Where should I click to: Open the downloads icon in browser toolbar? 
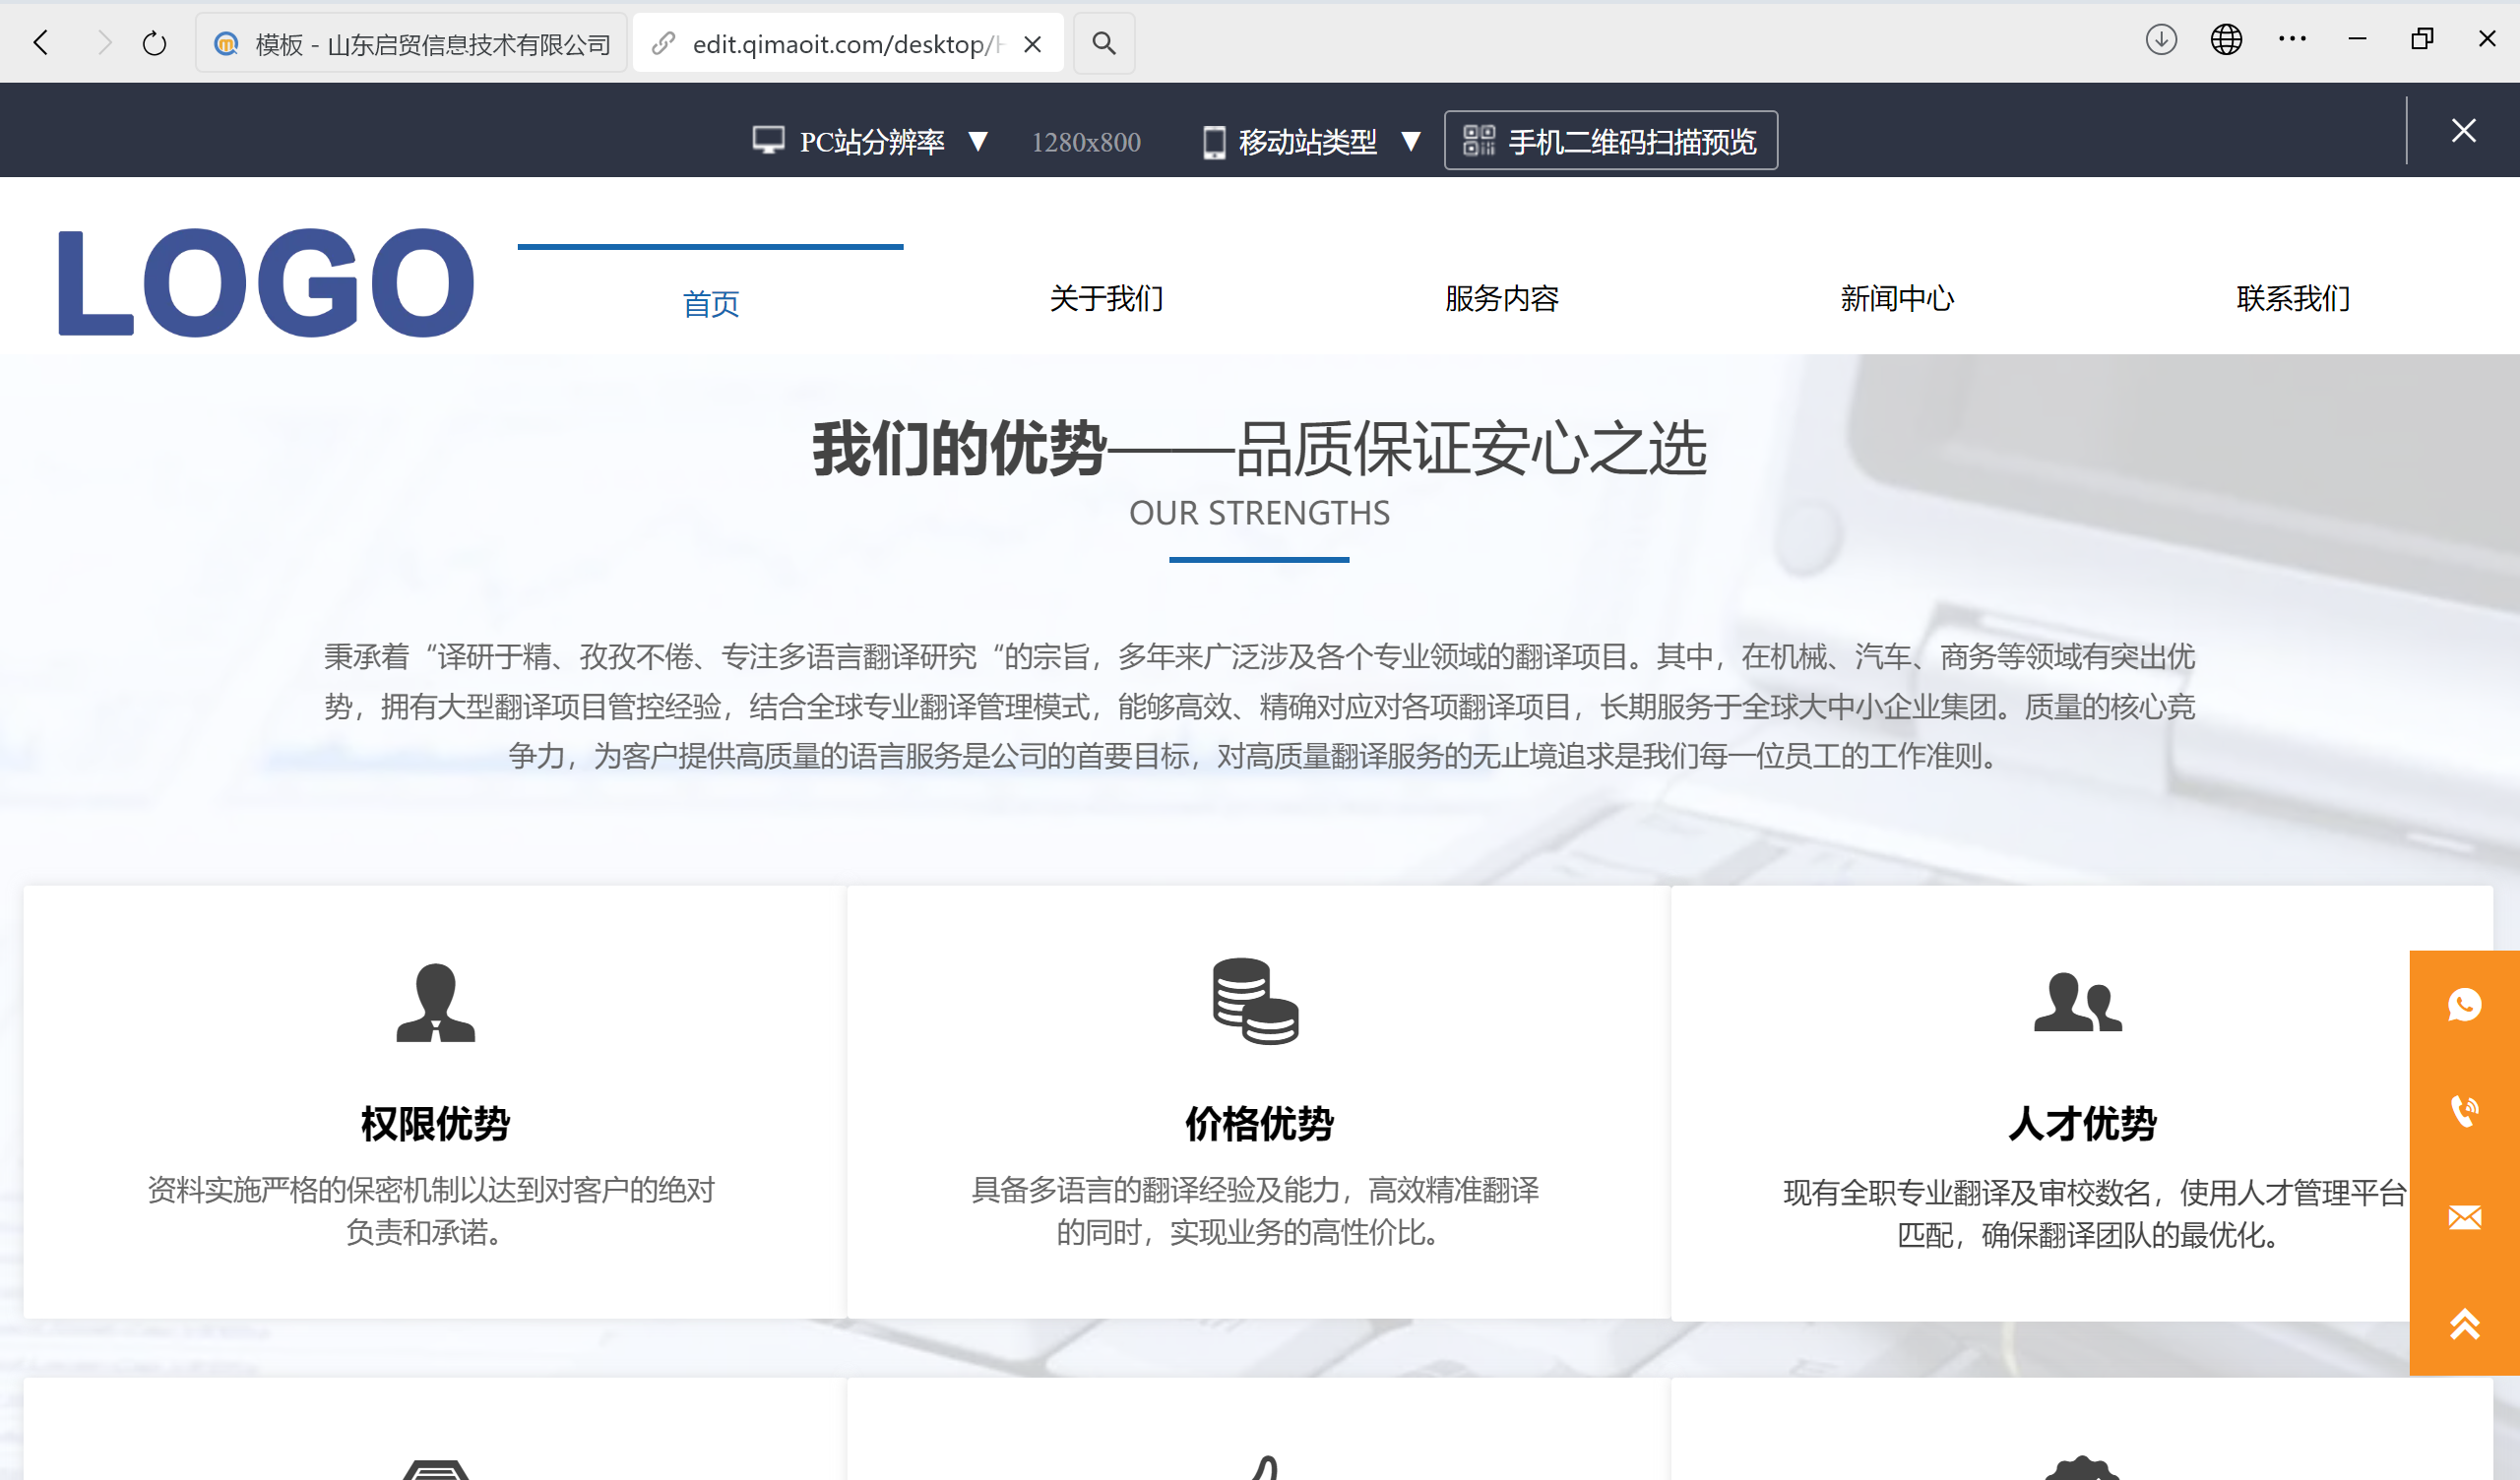[x=2160, y=40]
